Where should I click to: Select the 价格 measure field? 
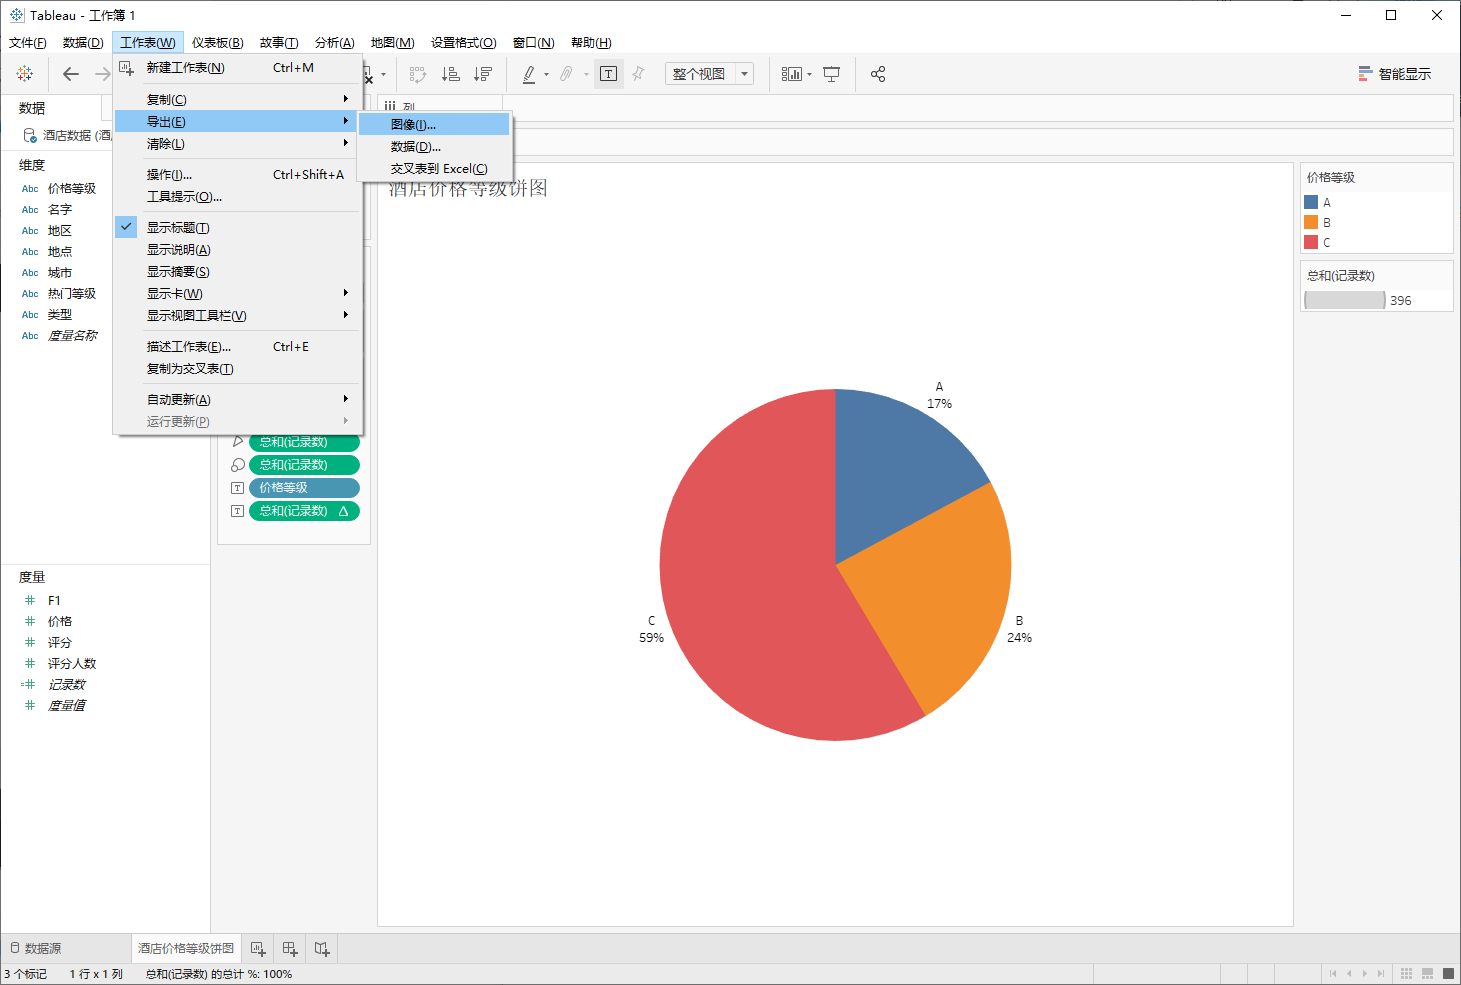tap(60, 622)
